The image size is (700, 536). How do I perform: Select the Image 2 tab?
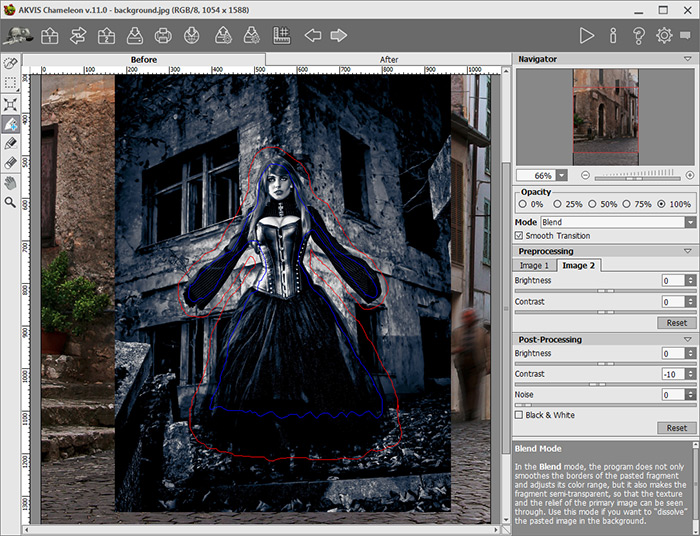(x=579, y=266)
